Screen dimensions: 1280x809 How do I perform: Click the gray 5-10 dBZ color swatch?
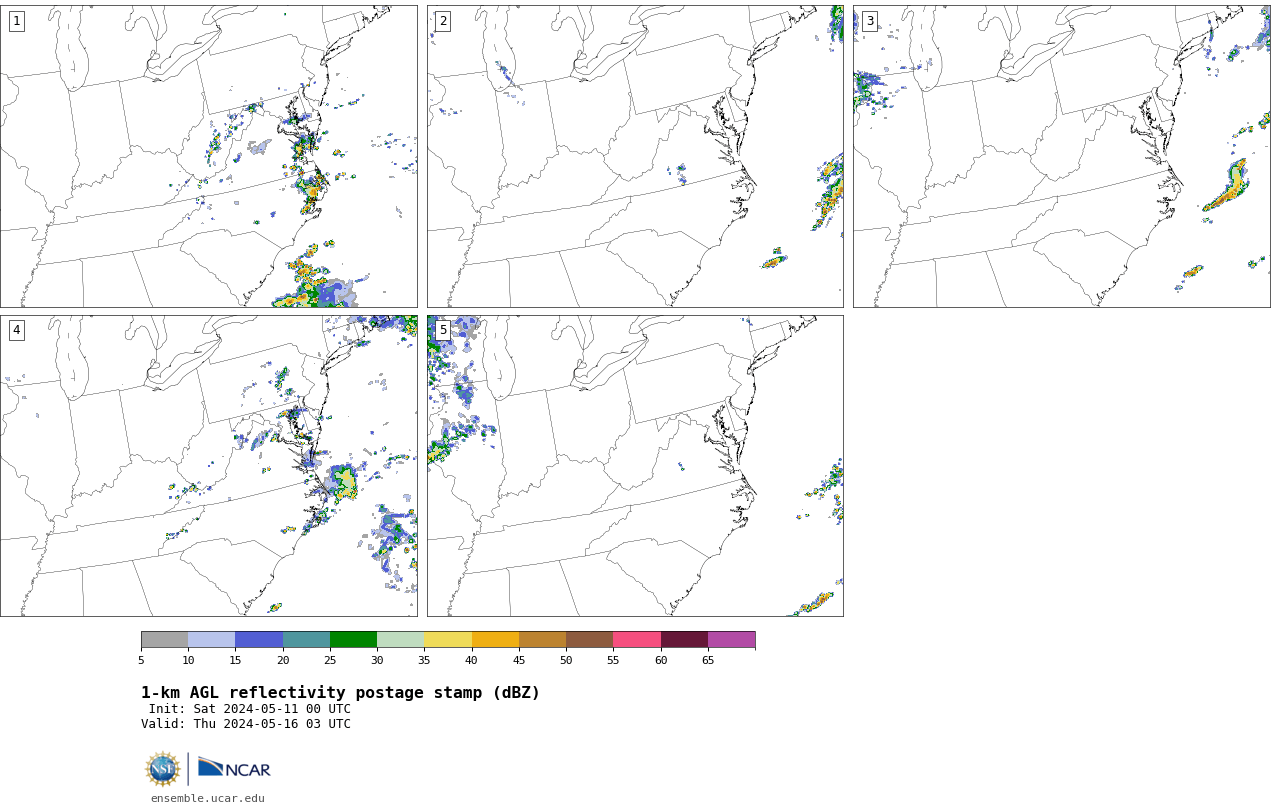pos(164,640)
